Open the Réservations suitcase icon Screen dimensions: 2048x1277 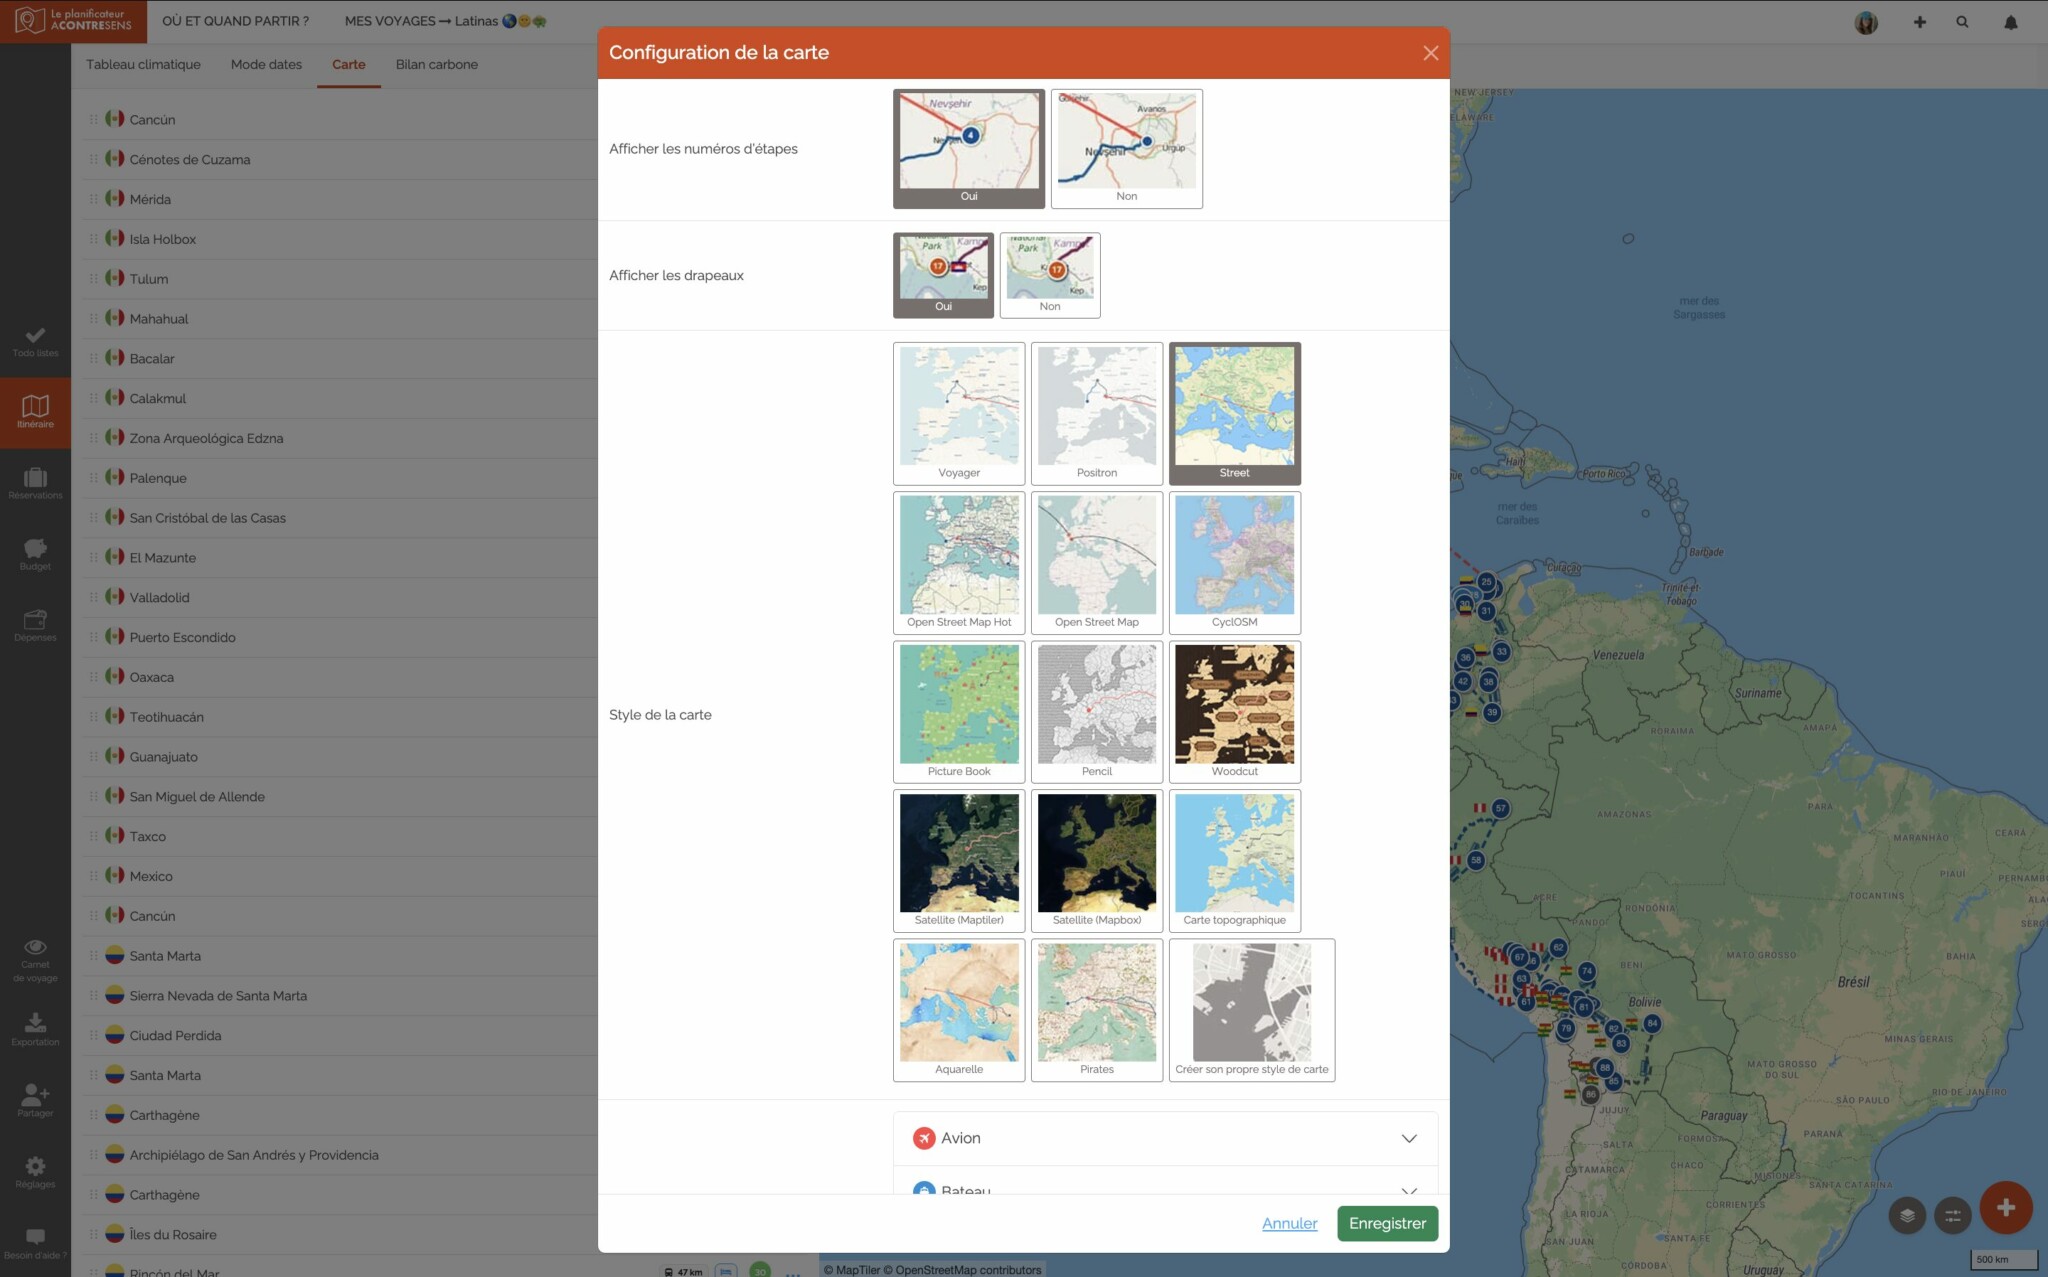[35, 483]
